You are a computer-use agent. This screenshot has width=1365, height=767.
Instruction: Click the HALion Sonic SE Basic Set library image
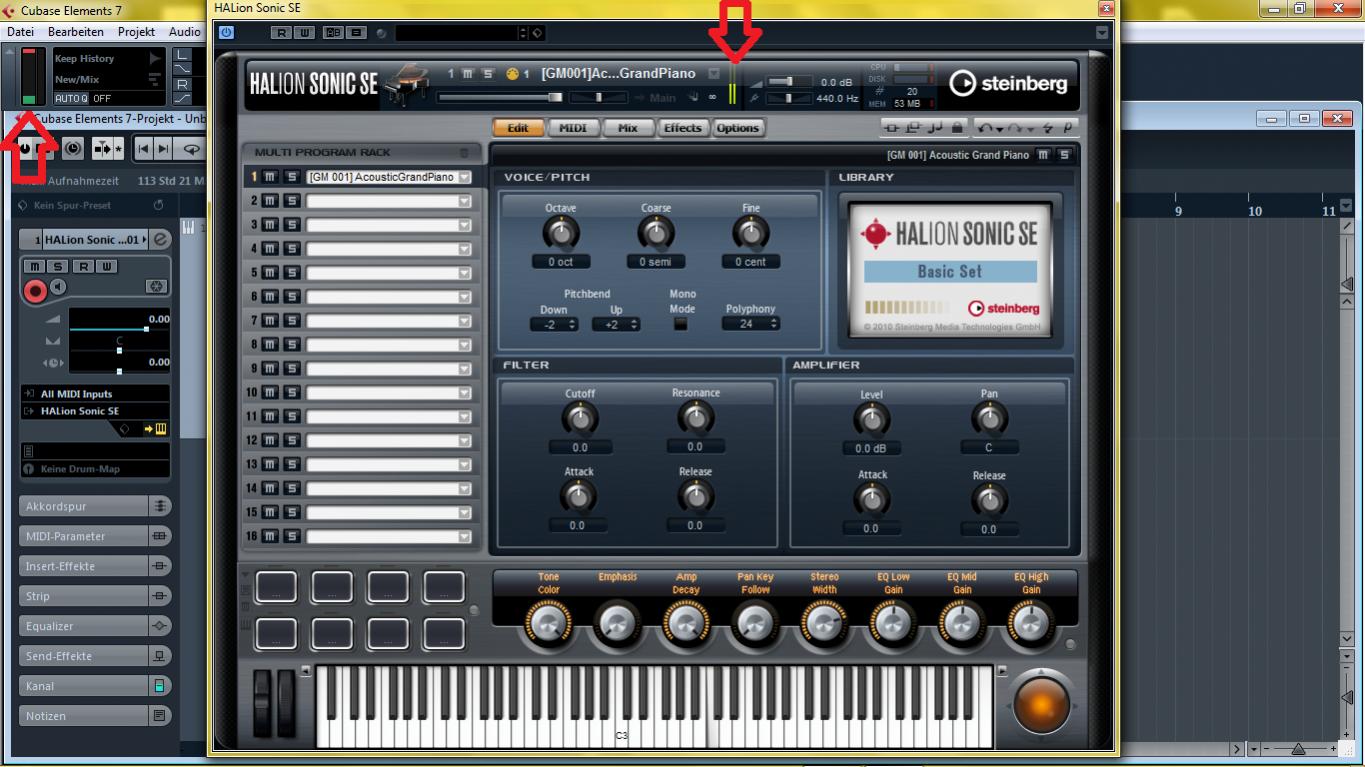tap(950, 269)
